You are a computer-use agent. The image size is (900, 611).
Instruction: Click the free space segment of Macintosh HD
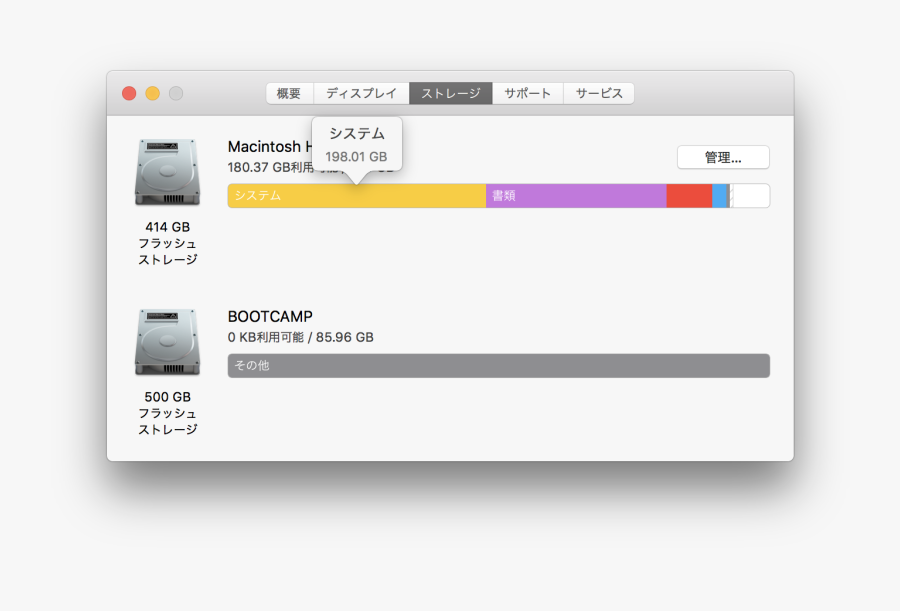(748, 196)
